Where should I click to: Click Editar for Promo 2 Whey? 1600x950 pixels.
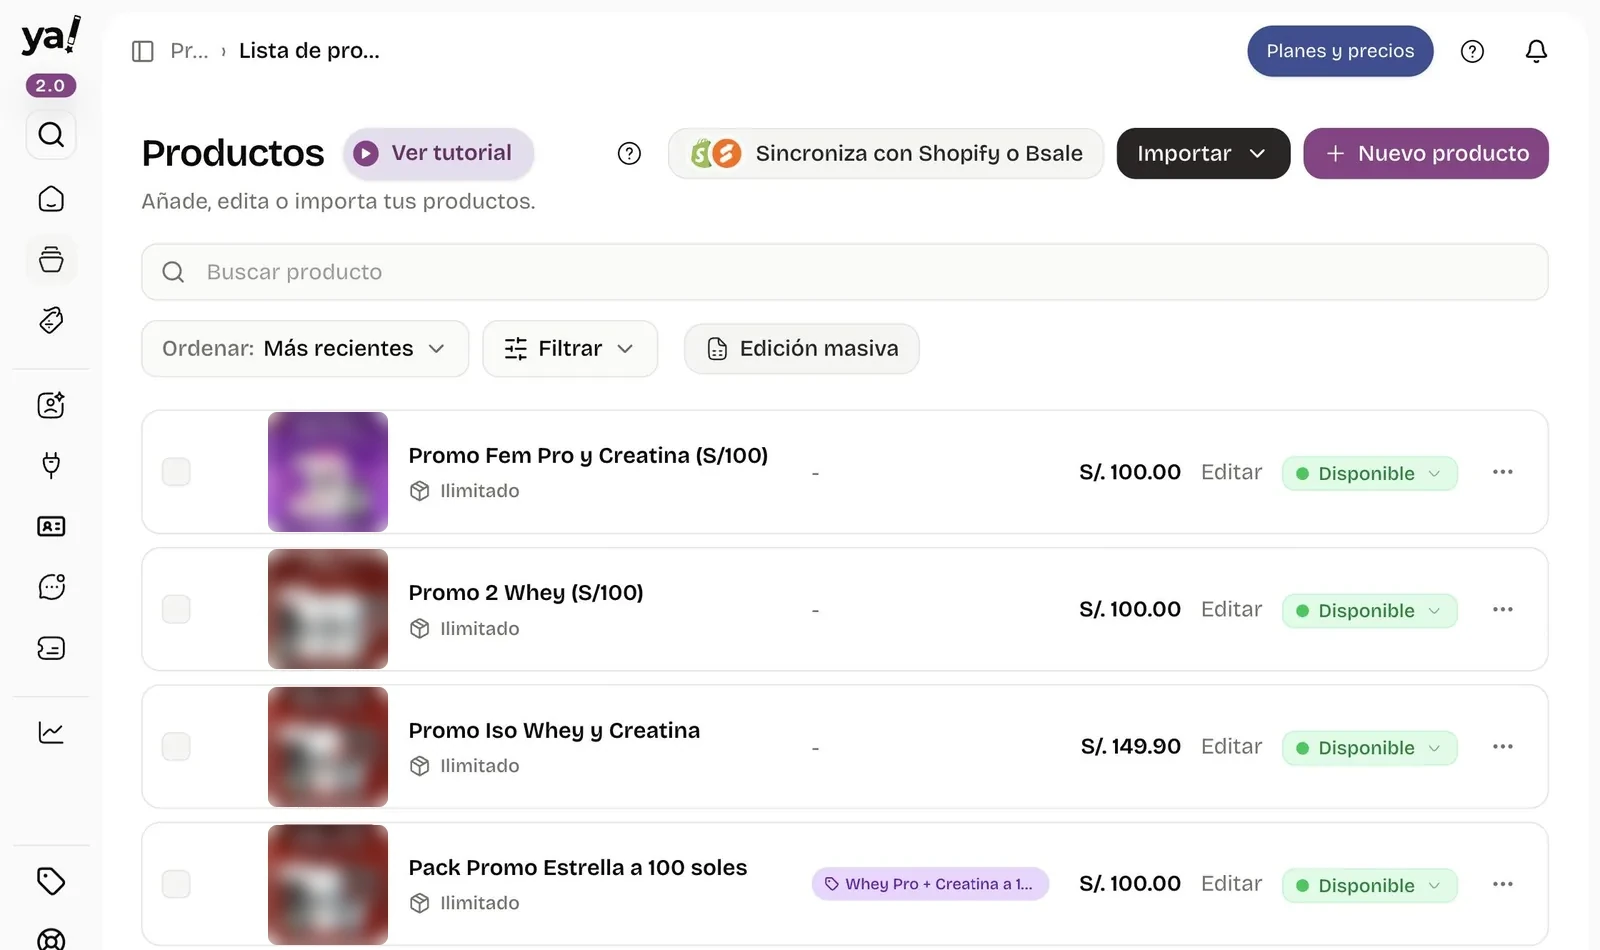tap(1231, 609)
